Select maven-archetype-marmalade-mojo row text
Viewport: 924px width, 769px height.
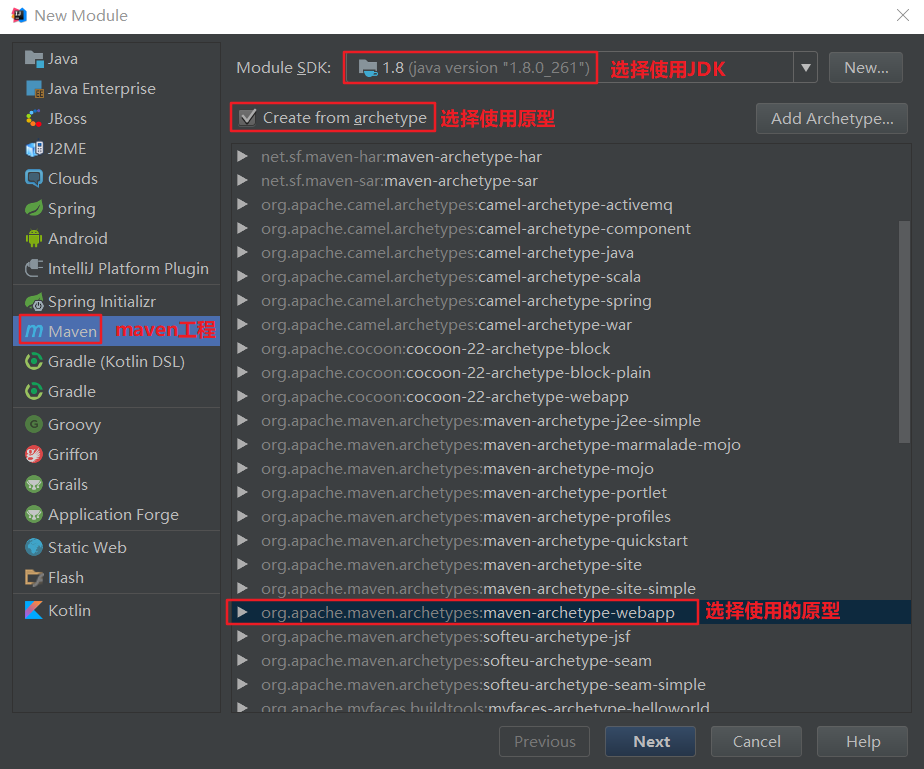point(501,444)
